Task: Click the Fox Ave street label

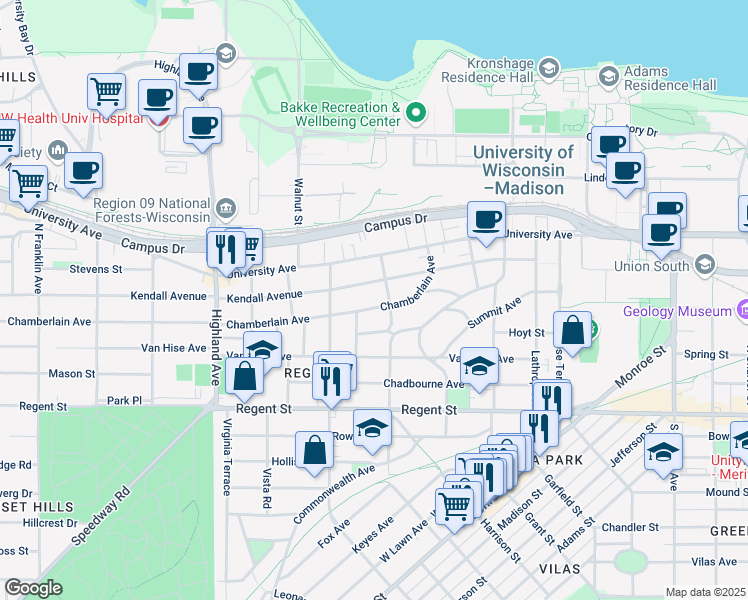Action: (x=334, y=533)
